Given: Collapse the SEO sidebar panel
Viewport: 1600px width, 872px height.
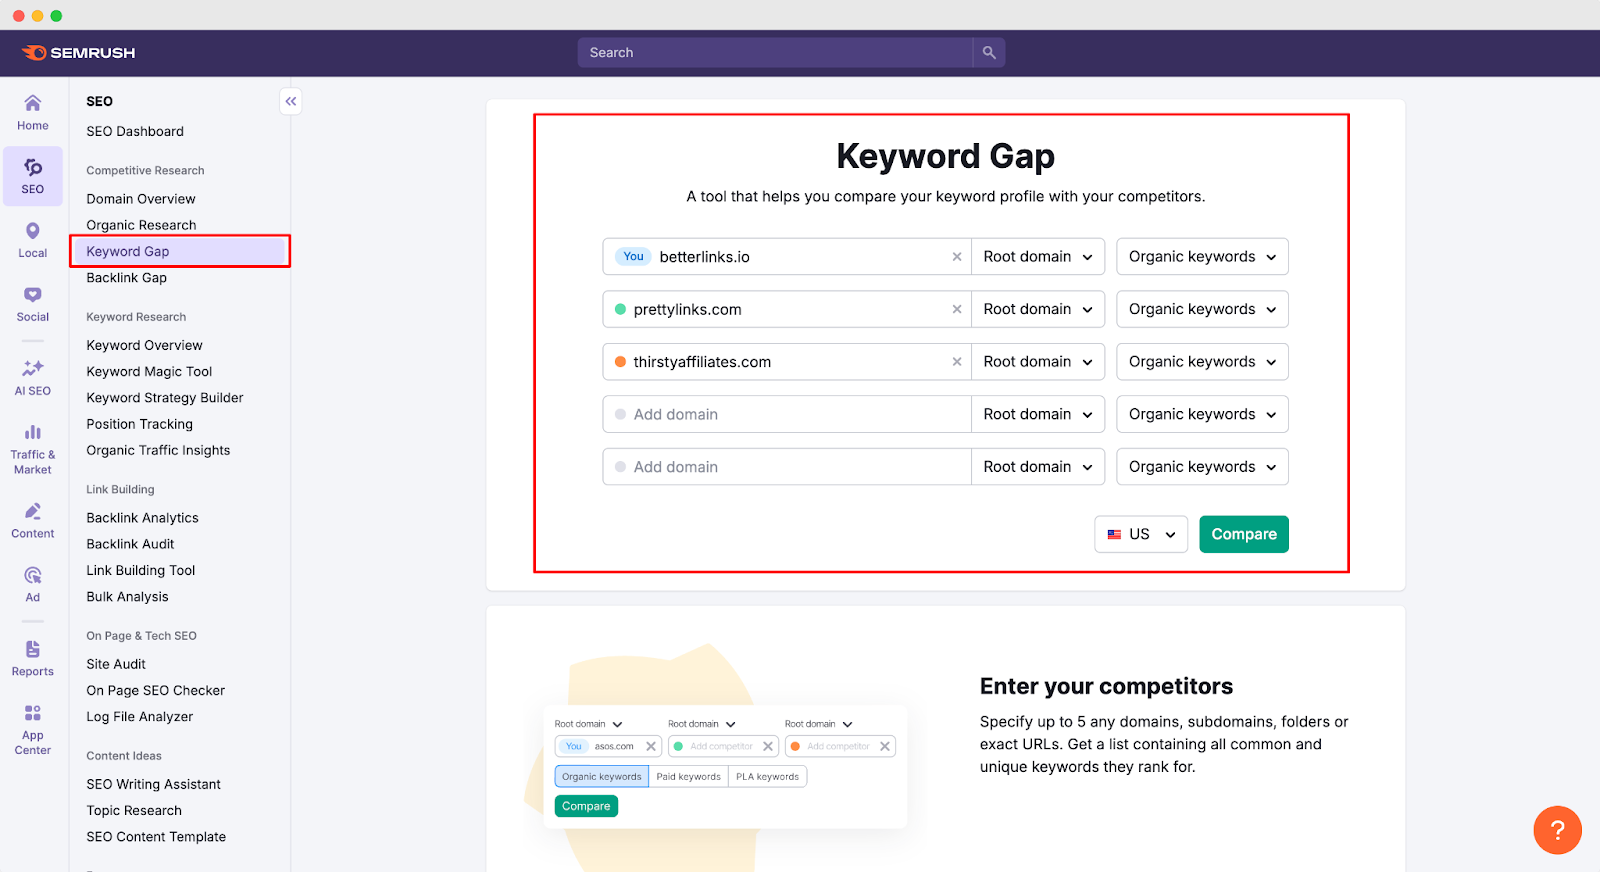Looking at the screenshot, I should (x=290, y=100).
